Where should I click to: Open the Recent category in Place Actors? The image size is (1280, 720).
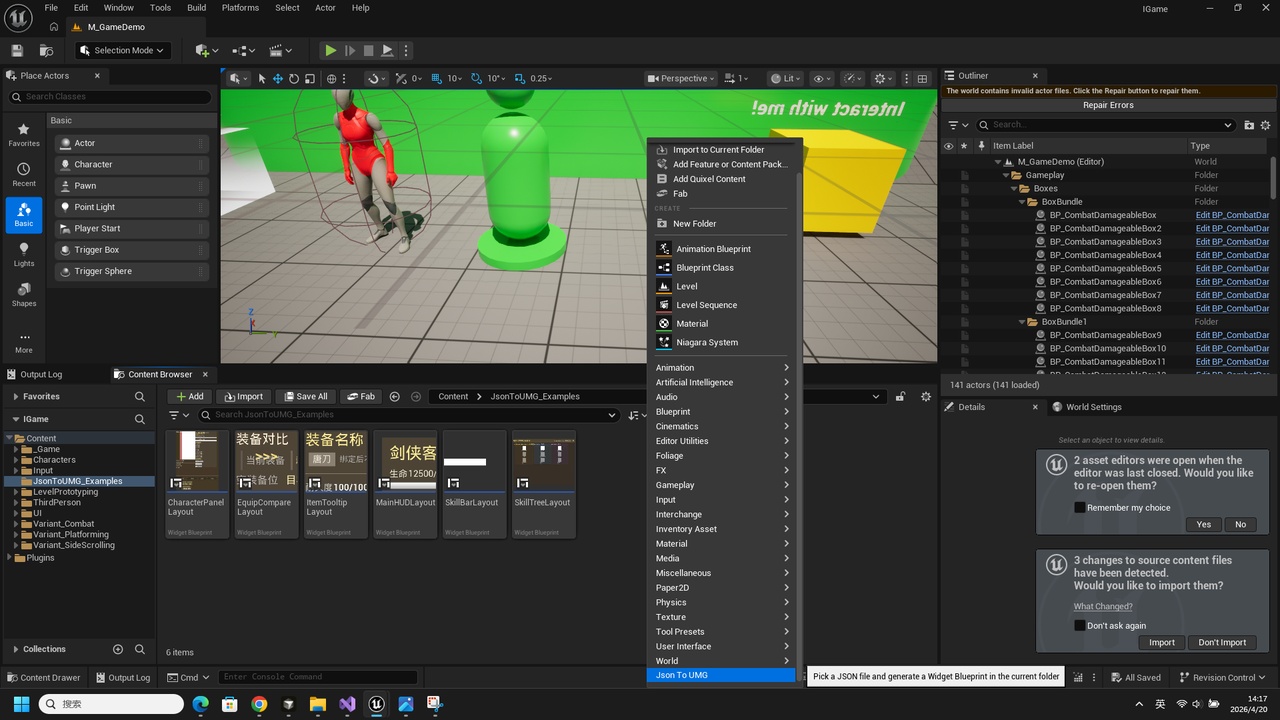pyautogui.click(x=24, y=175)
